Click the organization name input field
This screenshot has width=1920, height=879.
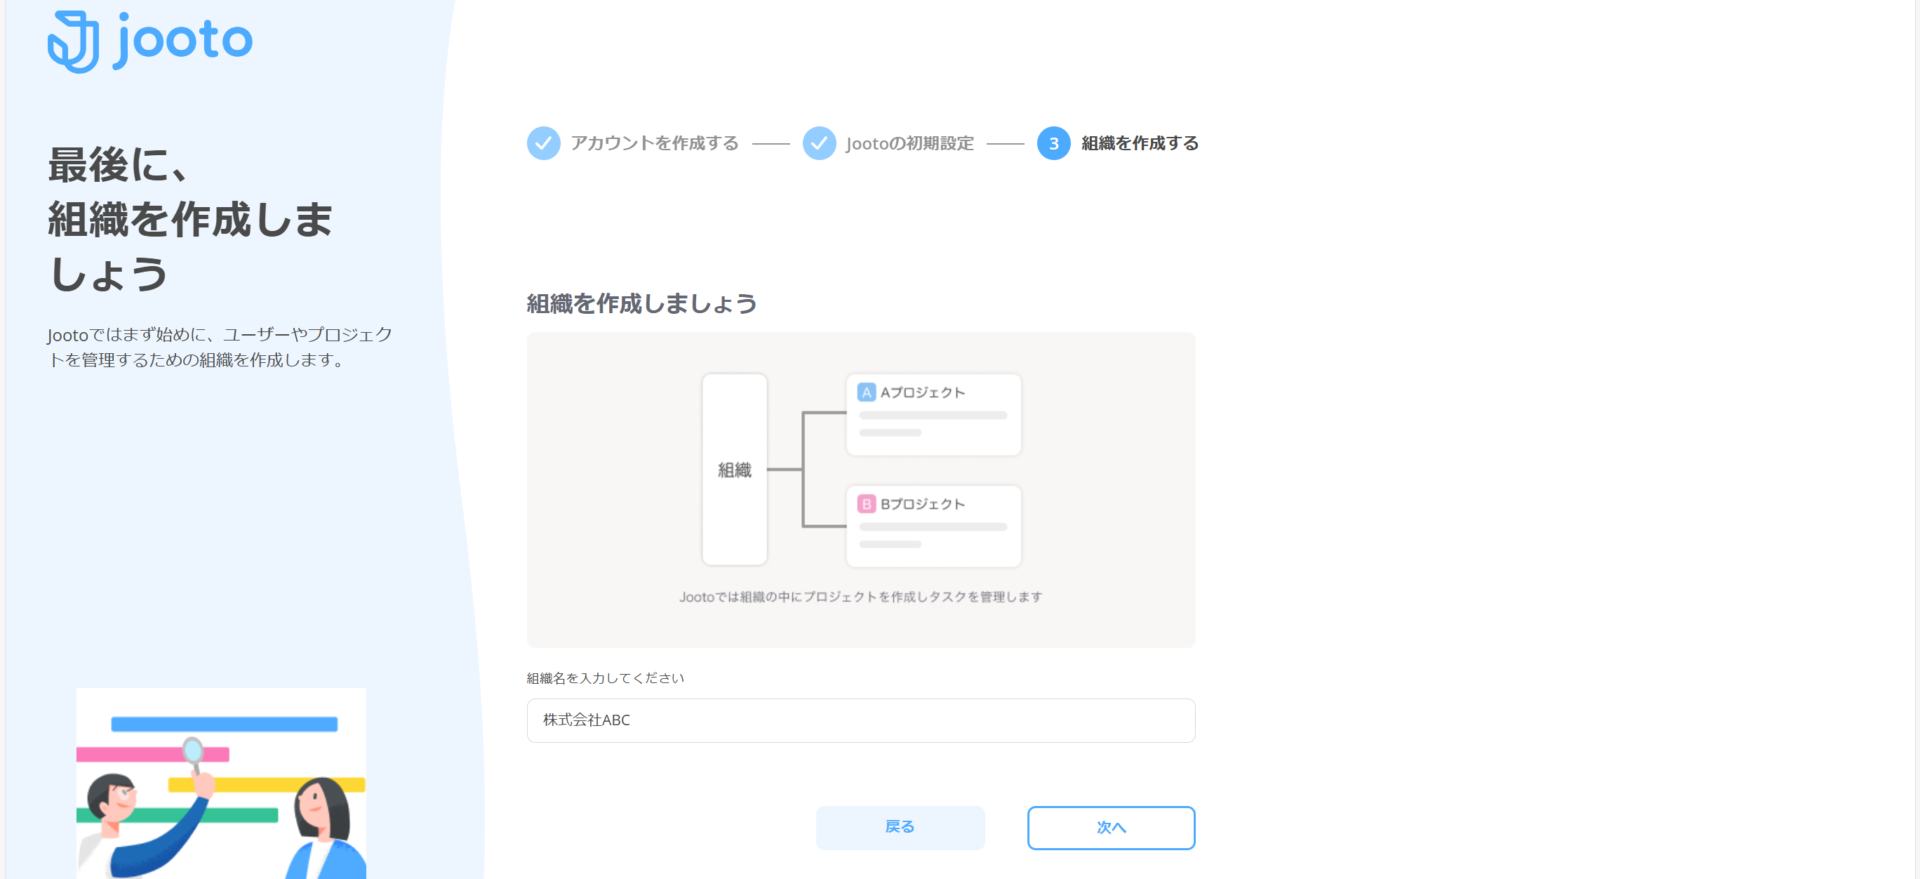point(861,720)
